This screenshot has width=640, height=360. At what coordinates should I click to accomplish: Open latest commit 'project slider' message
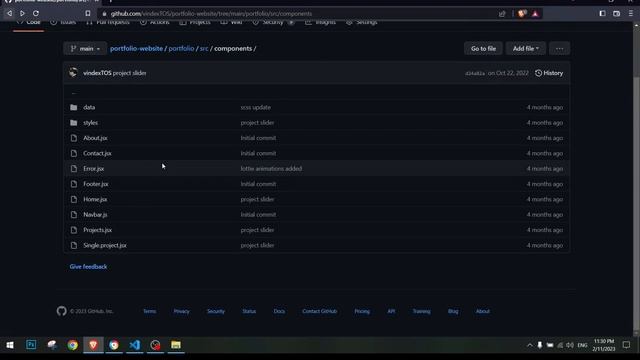(x=129, y=73)
